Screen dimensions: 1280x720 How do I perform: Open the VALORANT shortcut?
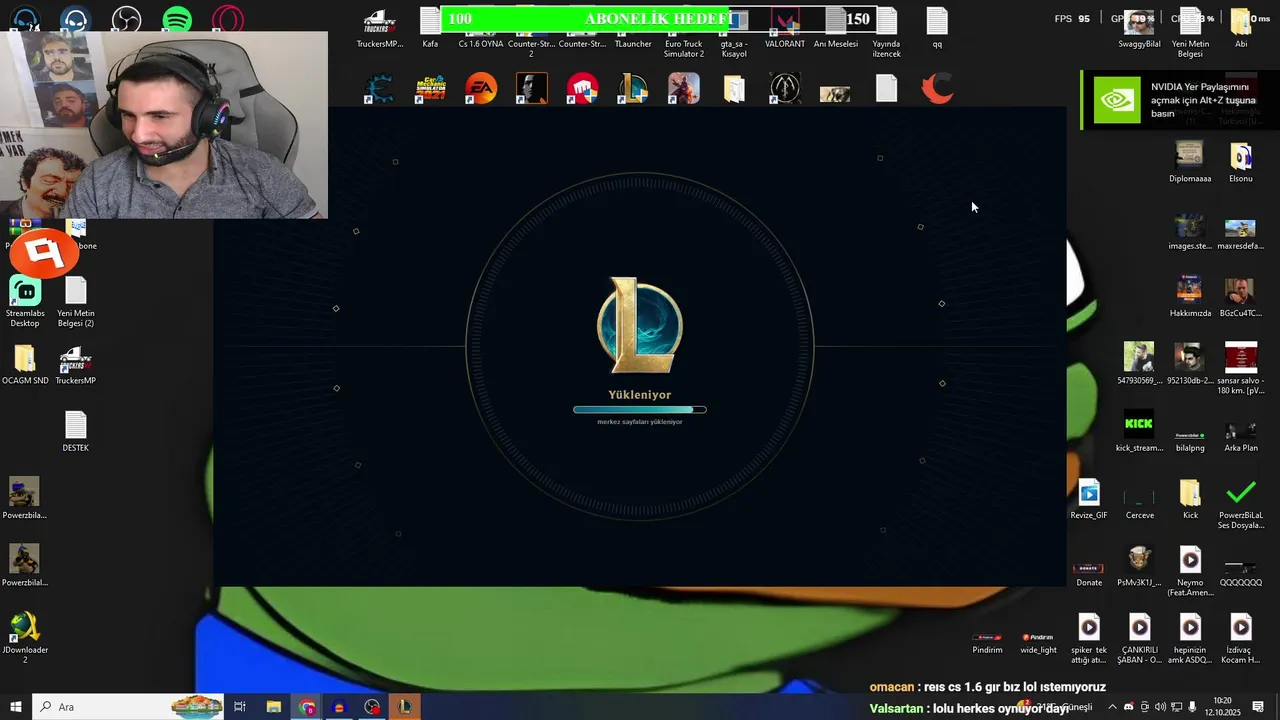[785, 28]
